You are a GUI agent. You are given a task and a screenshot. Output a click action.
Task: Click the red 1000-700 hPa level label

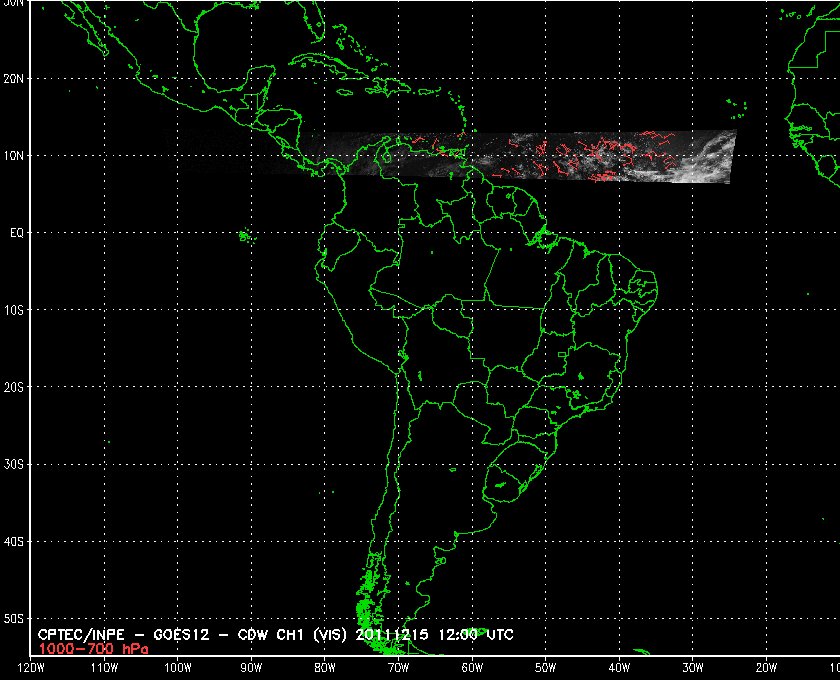point(93,649)
